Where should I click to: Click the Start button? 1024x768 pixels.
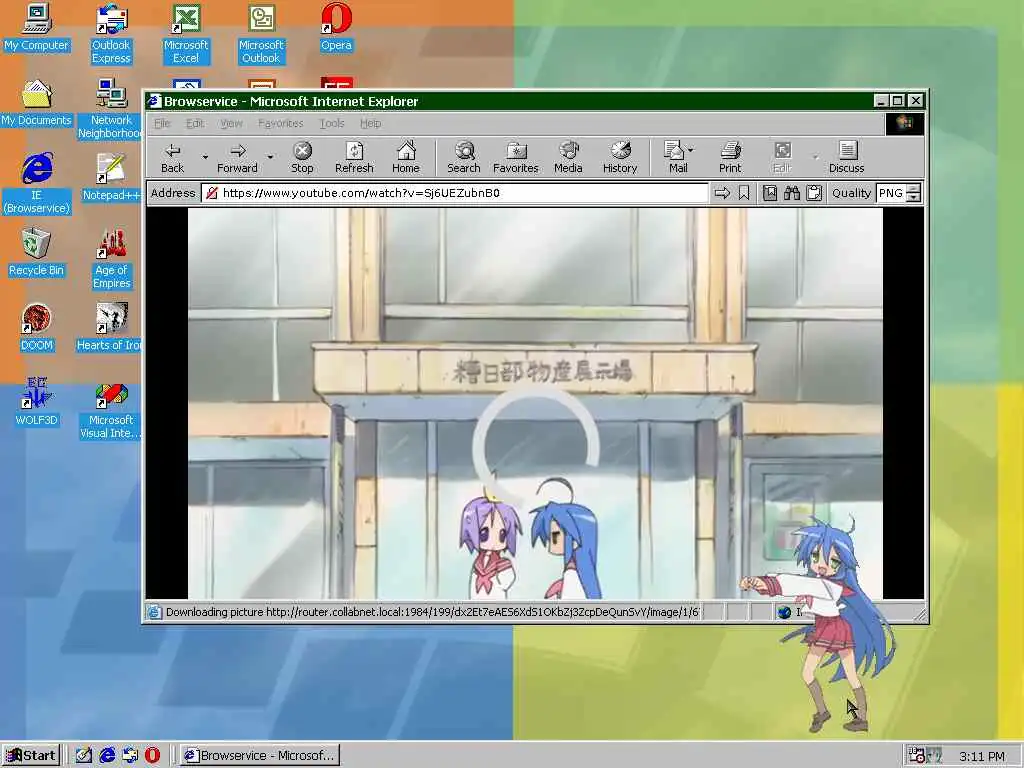tap(31, 756)
